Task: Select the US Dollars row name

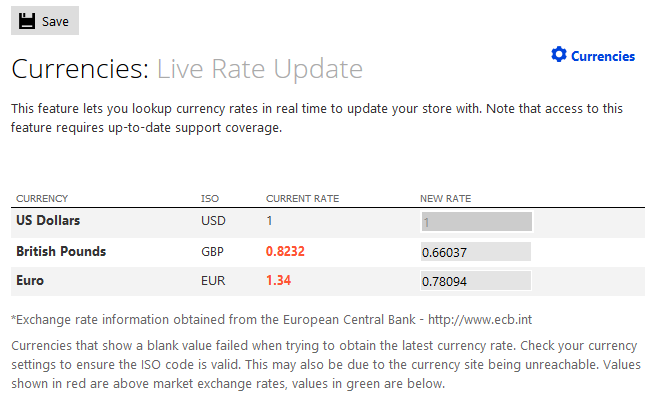Action: tap(48, 220)
